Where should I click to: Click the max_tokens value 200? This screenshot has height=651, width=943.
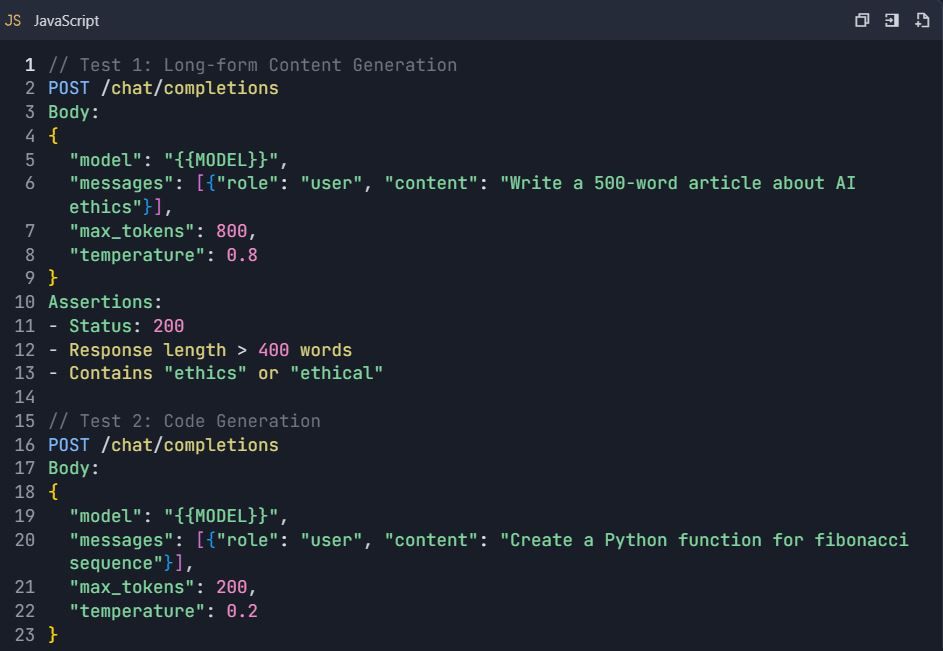pyautogui.click(x=232, y=587)
